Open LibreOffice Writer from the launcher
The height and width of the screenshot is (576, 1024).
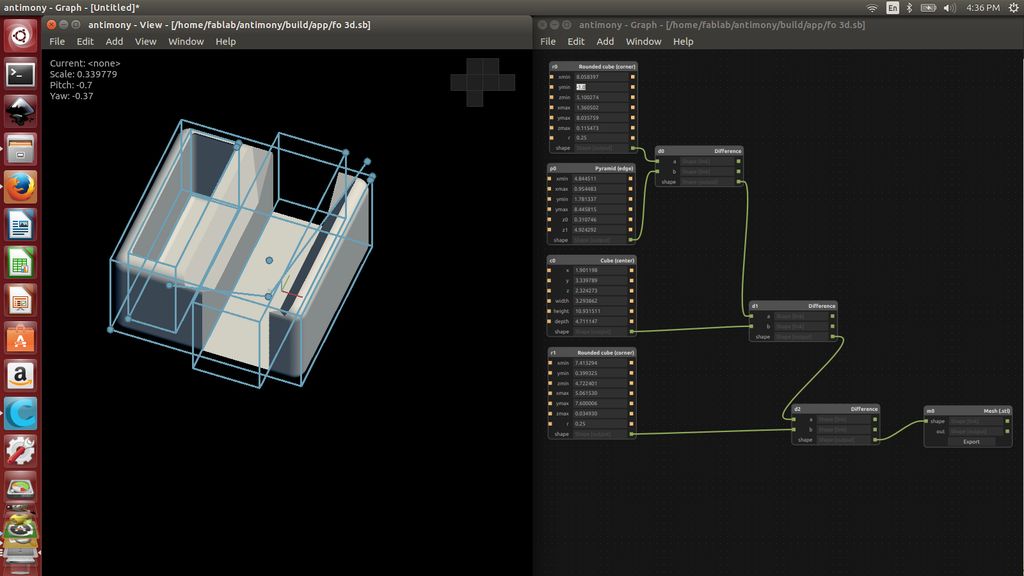(21, 225)
